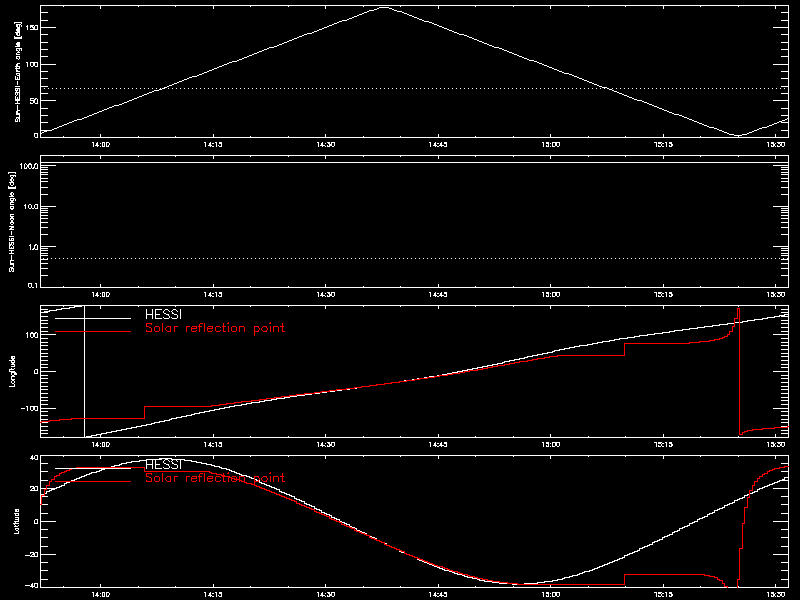
Task: Select HESSI legend text in Longitude plot
Action: click(163, 314)
